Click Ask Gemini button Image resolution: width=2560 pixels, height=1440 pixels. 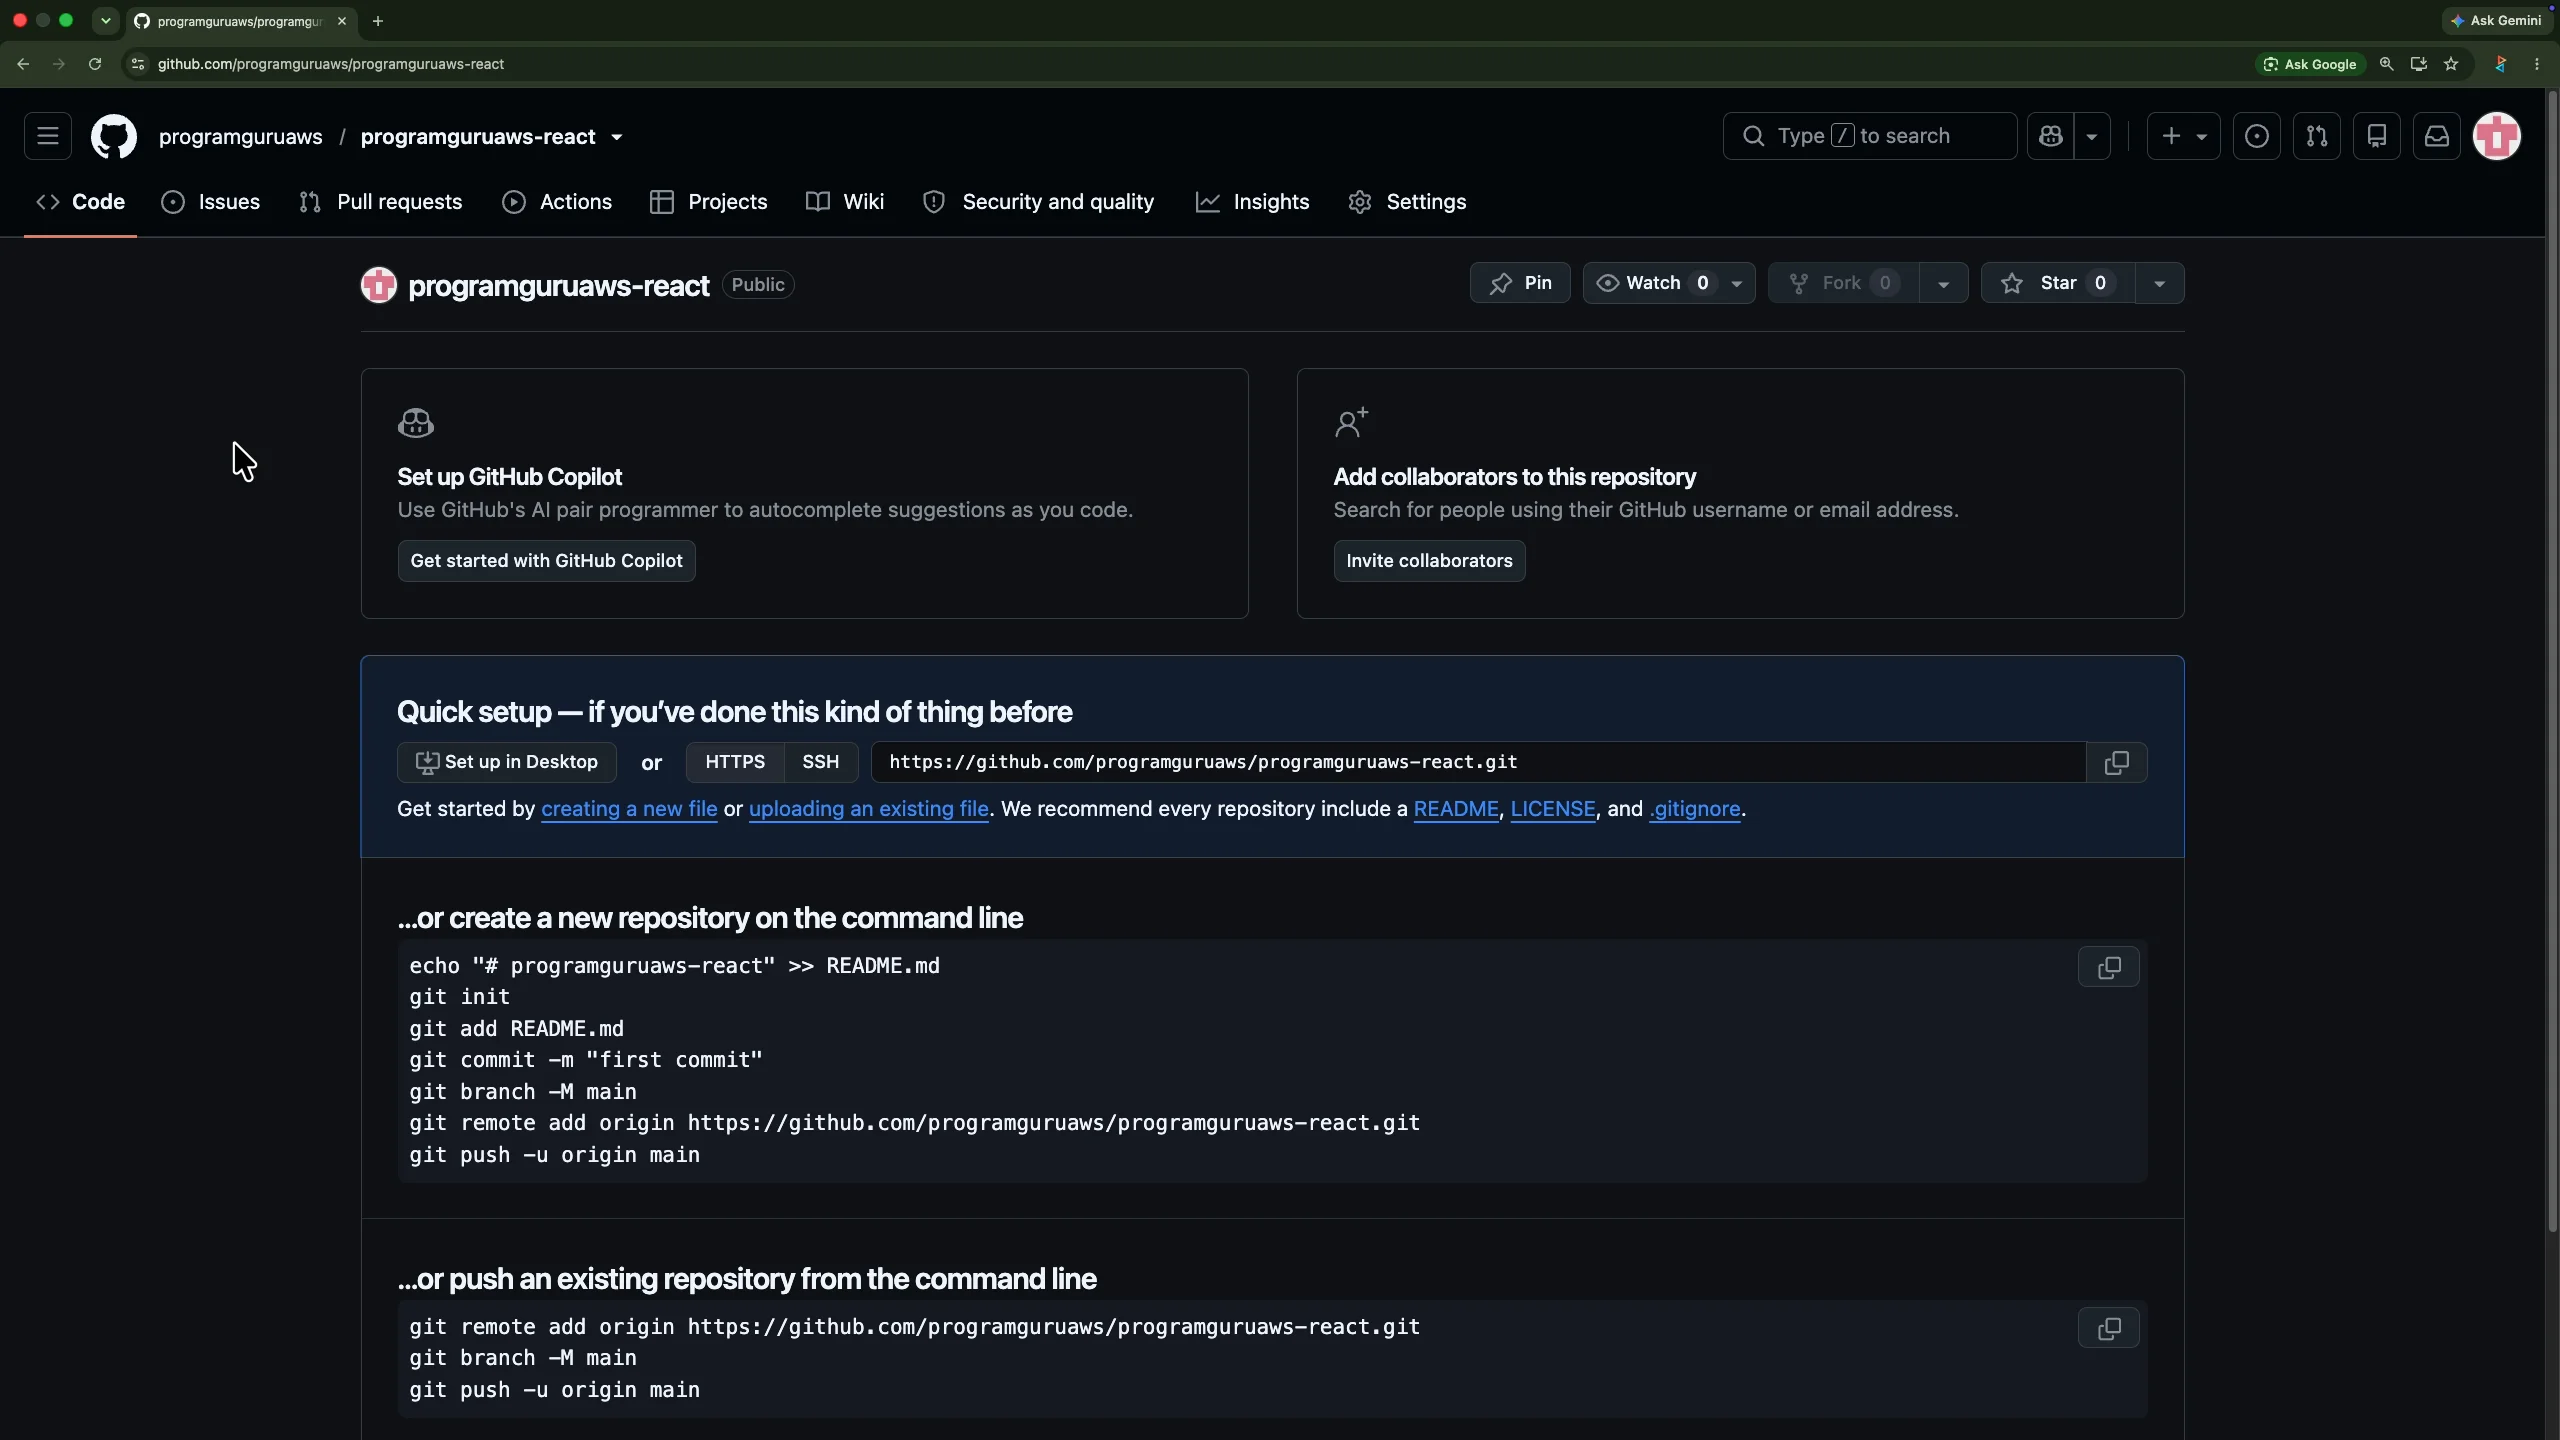[2497, 20]
